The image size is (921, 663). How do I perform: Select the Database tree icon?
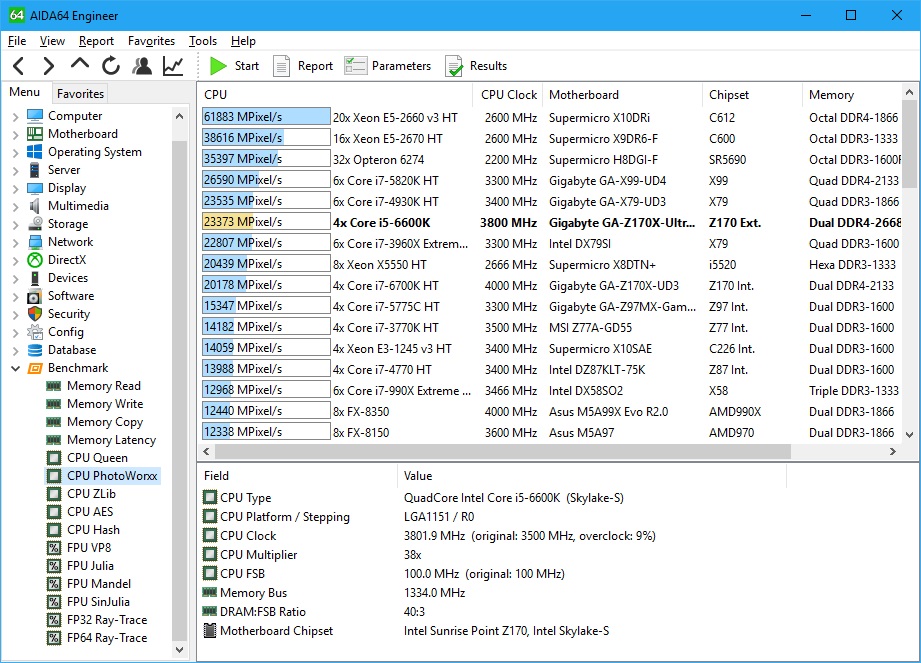pyautogui.click(x=35, y=350)
